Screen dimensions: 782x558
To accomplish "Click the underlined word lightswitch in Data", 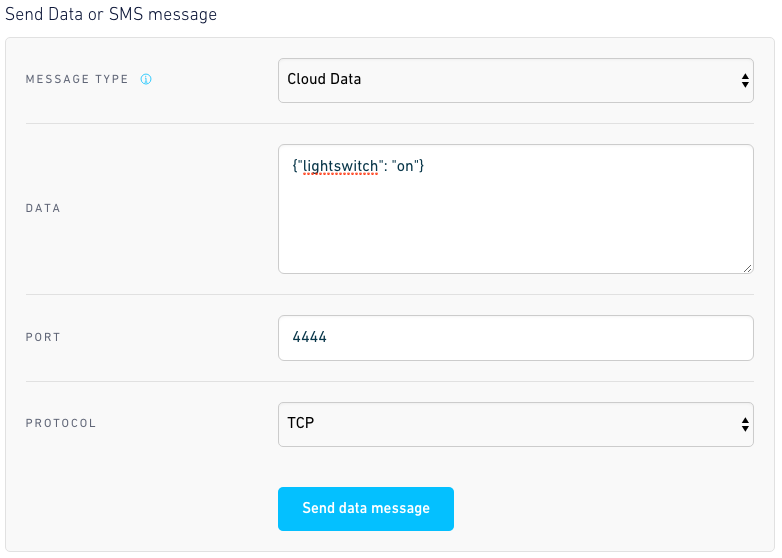I will point(340,166).
